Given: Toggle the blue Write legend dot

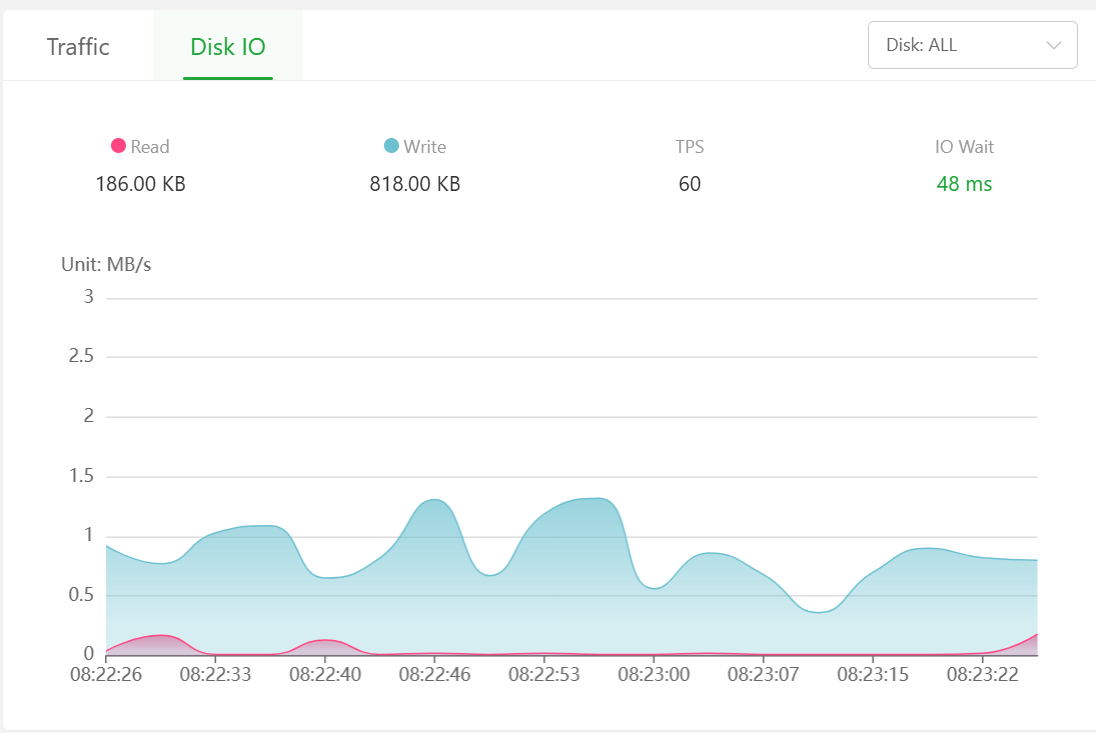Looking at the screenshot, I should [391, 146].
